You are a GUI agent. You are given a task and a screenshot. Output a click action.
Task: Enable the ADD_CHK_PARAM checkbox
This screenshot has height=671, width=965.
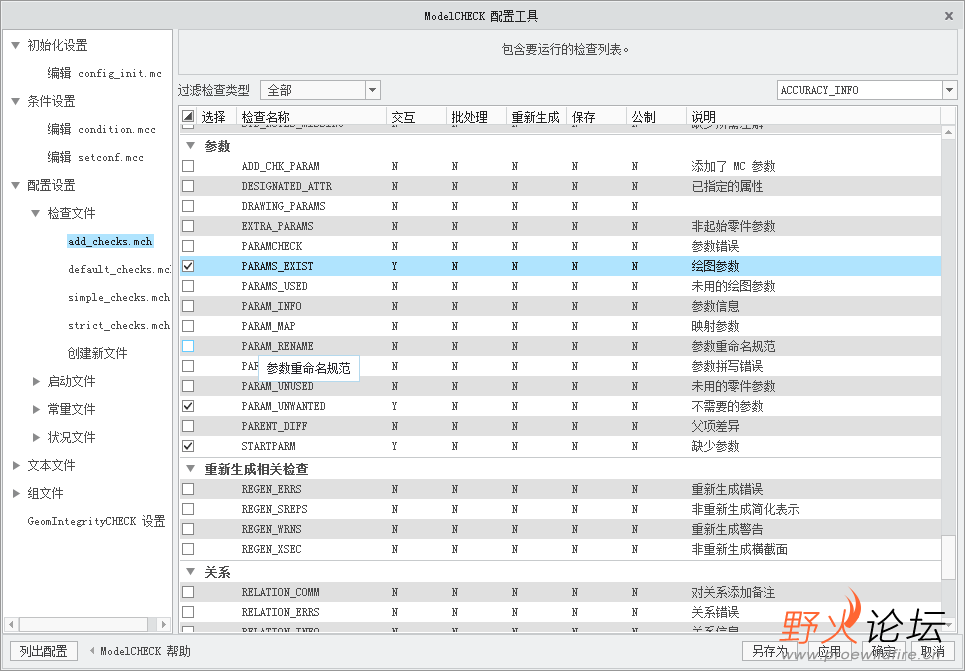coord(188,166)
